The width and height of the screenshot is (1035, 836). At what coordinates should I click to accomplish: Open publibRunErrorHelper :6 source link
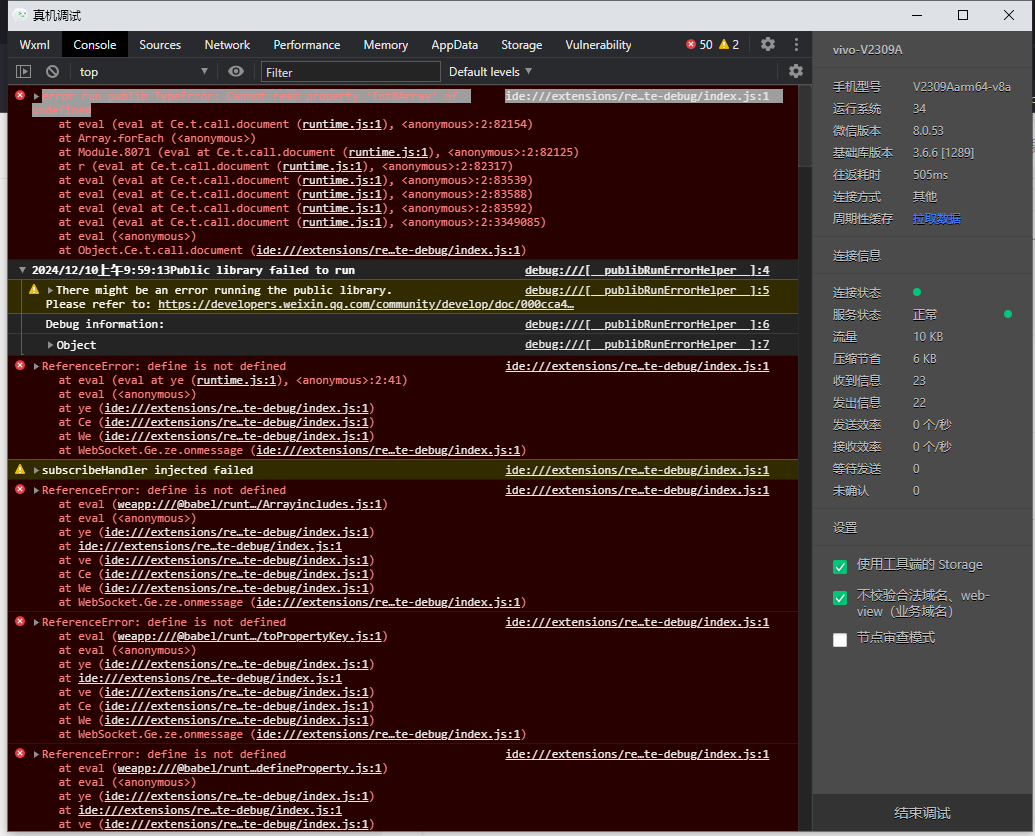click(x=647, y=324)
